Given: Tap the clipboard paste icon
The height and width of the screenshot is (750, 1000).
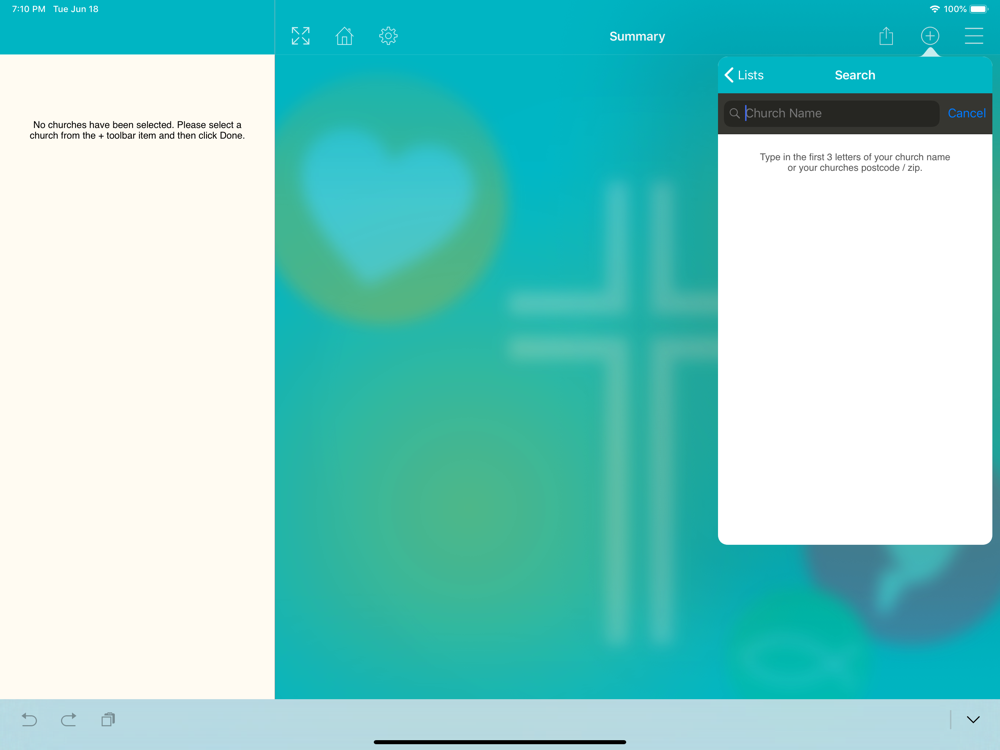Looking at the screenshot, I should 108,719.
